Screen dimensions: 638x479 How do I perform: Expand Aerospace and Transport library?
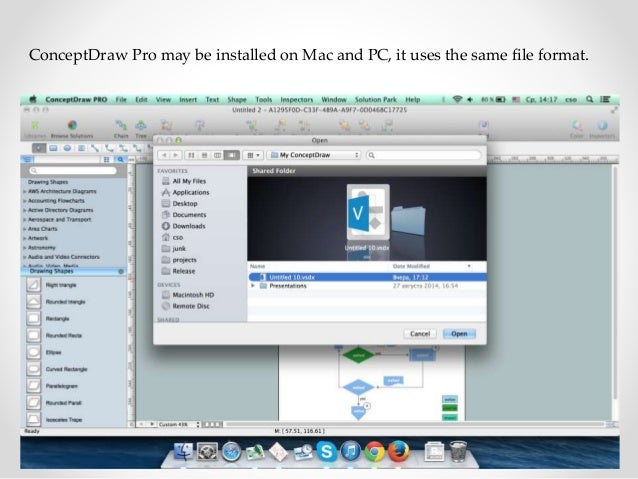coord(24,219)
